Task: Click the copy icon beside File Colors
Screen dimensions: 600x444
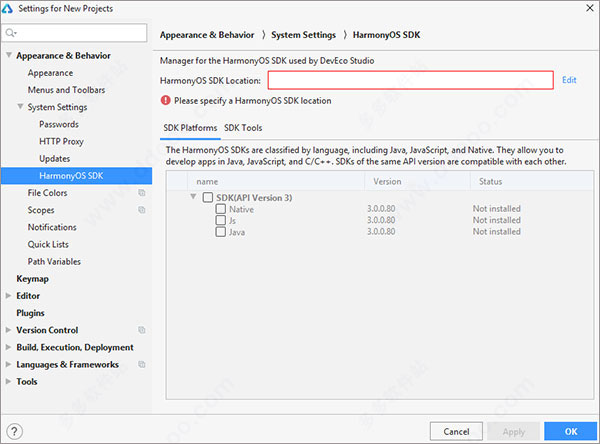Action: [x=142, y=193]
